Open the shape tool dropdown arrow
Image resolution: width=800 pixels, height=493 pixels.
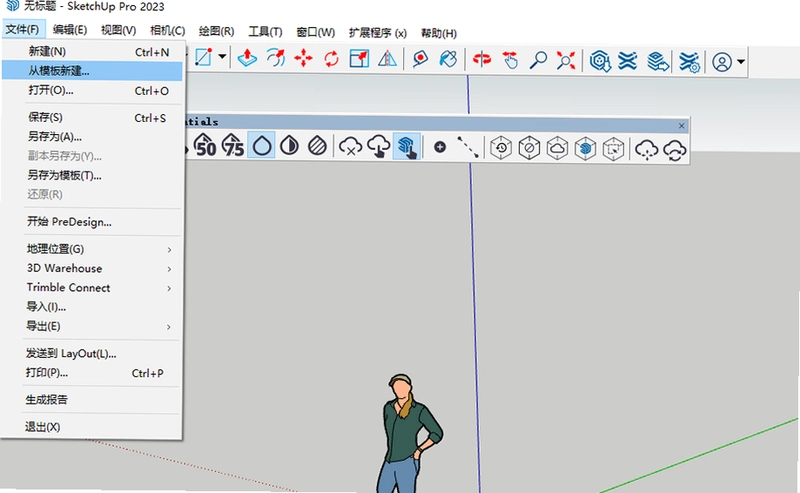[222, 57]
